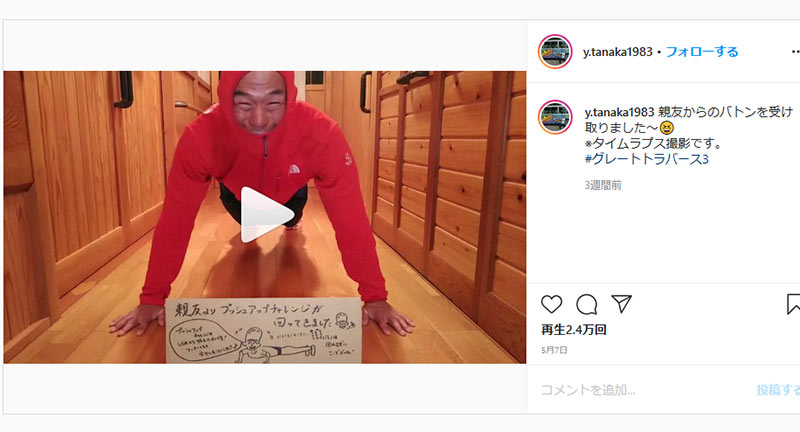Submit comment with the 投稿する button
800x432 pixels.
pyautogui.click(x=778, y=390)
